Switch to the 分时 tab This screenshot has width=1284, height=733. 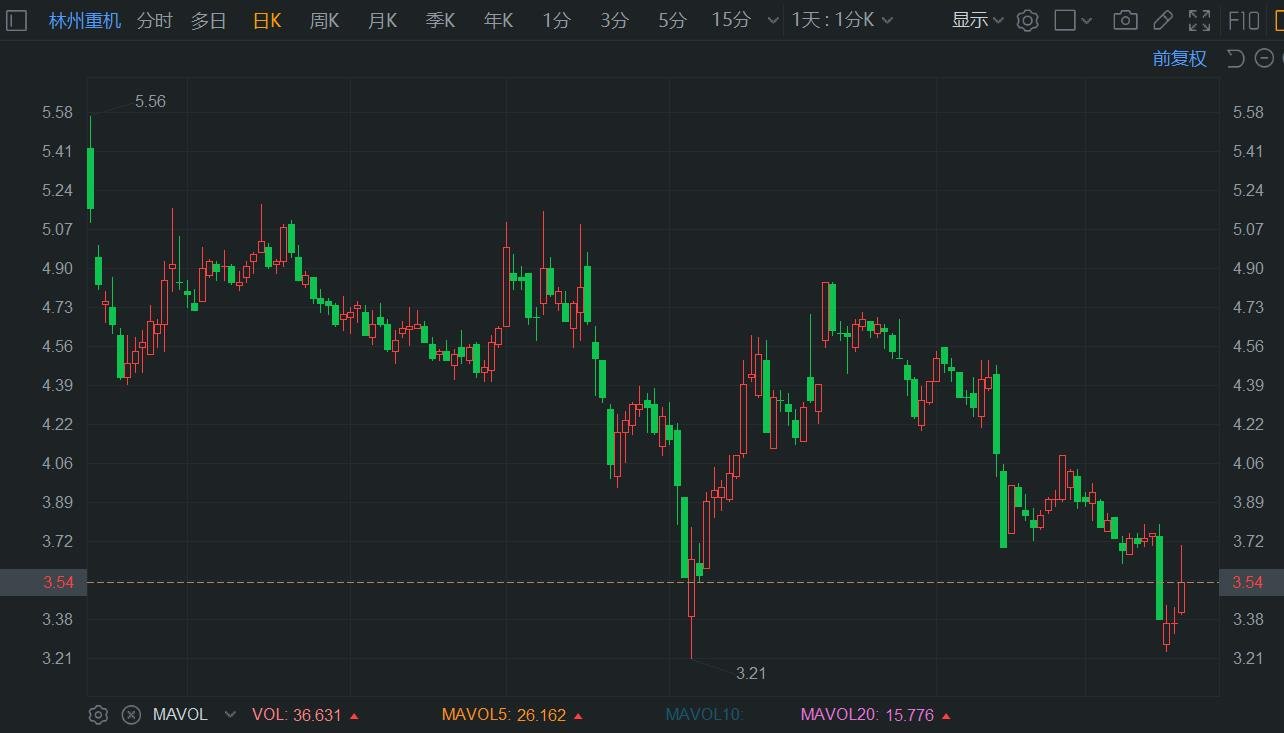pyautogui.click(x=155, y=20)
